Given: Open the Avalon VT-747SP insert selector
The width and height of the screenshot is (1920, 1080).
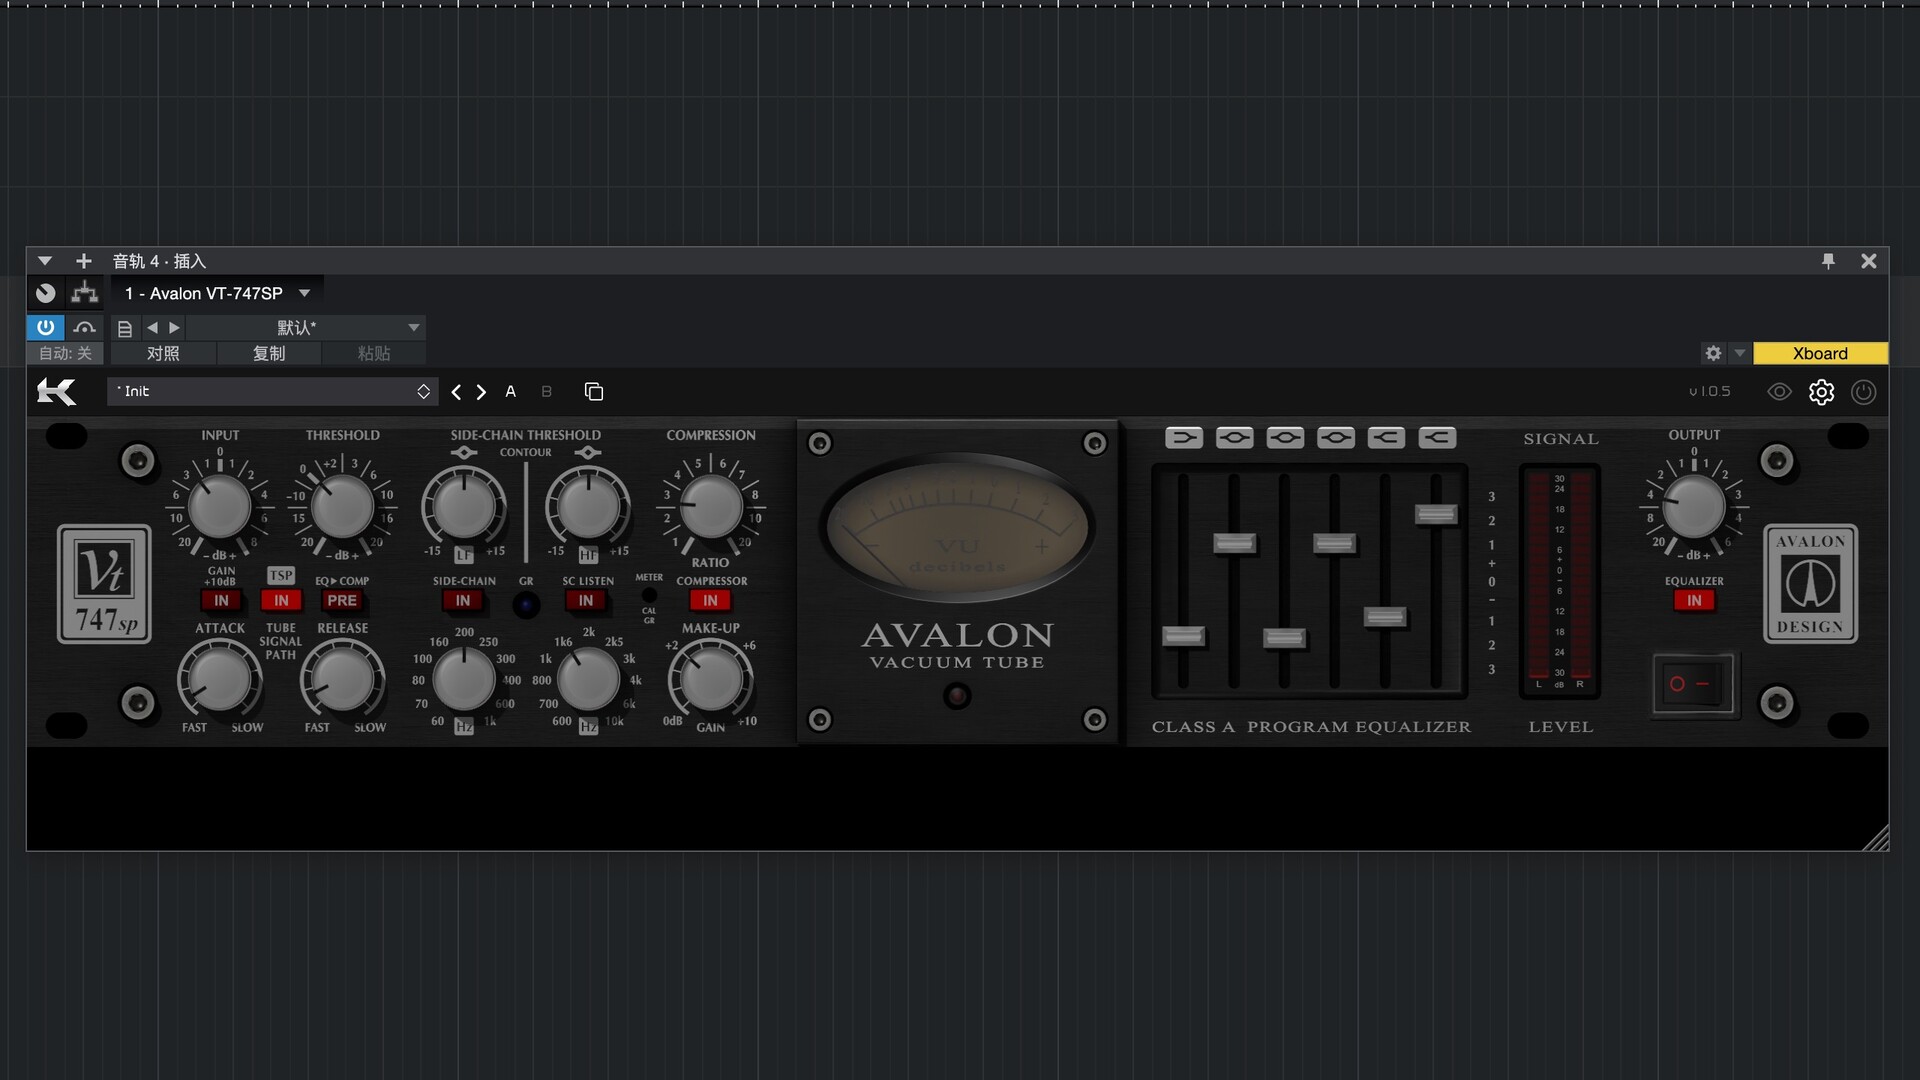Looking at the screenshot, I should 217,293.
